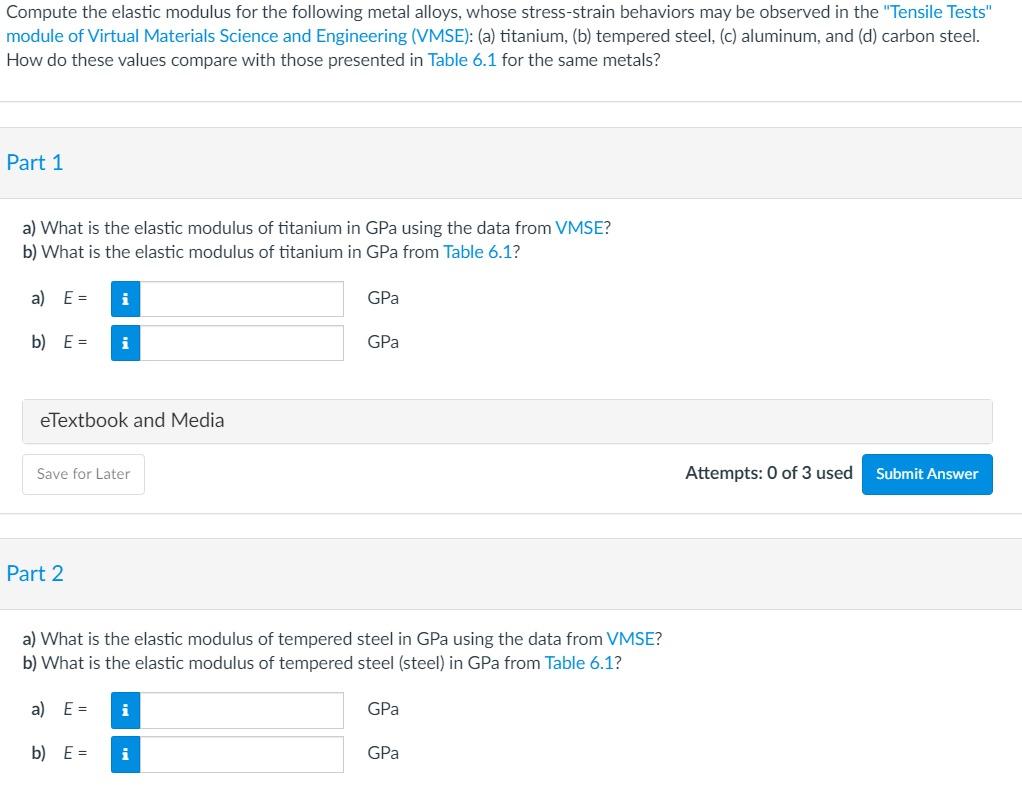Click the Part 2 section heading
The image size is (1022, 791).
pos(35,573)
